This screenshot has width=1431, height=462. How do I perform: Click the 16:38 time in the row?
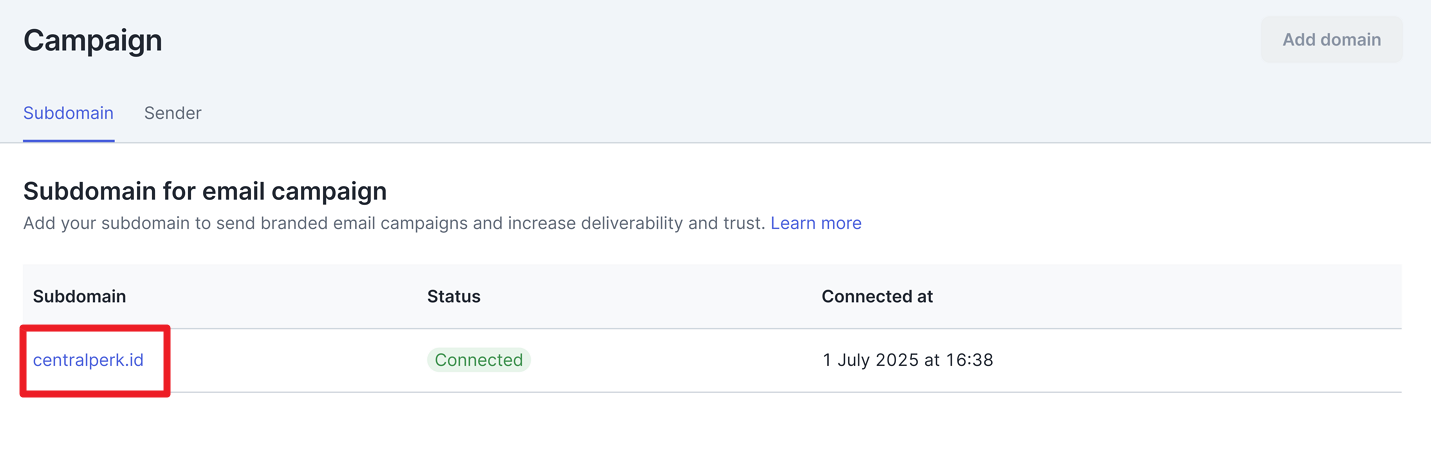tap(971, 360)
